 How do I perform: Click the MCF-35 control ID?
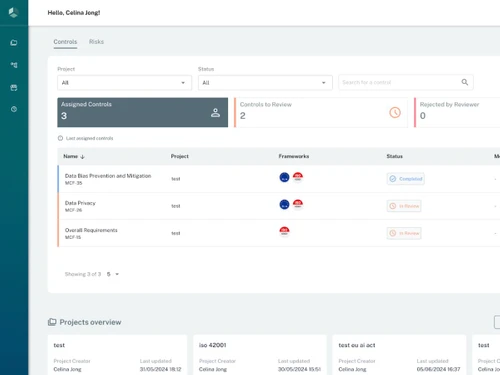point(73,183)
